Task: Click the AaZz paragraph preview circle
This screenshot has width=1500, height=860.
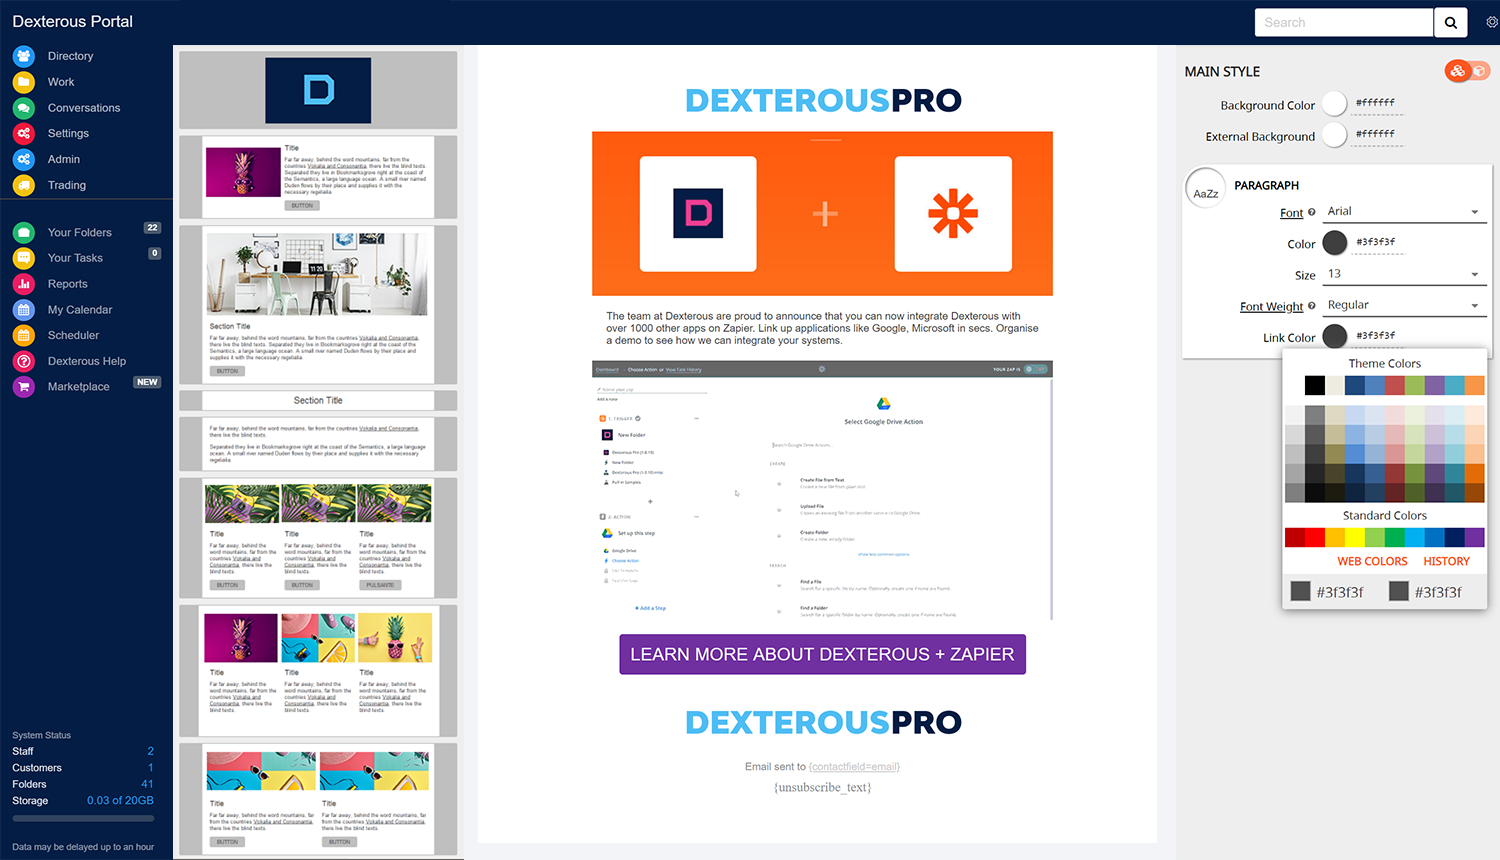Action: click(x=1206, y=188)
